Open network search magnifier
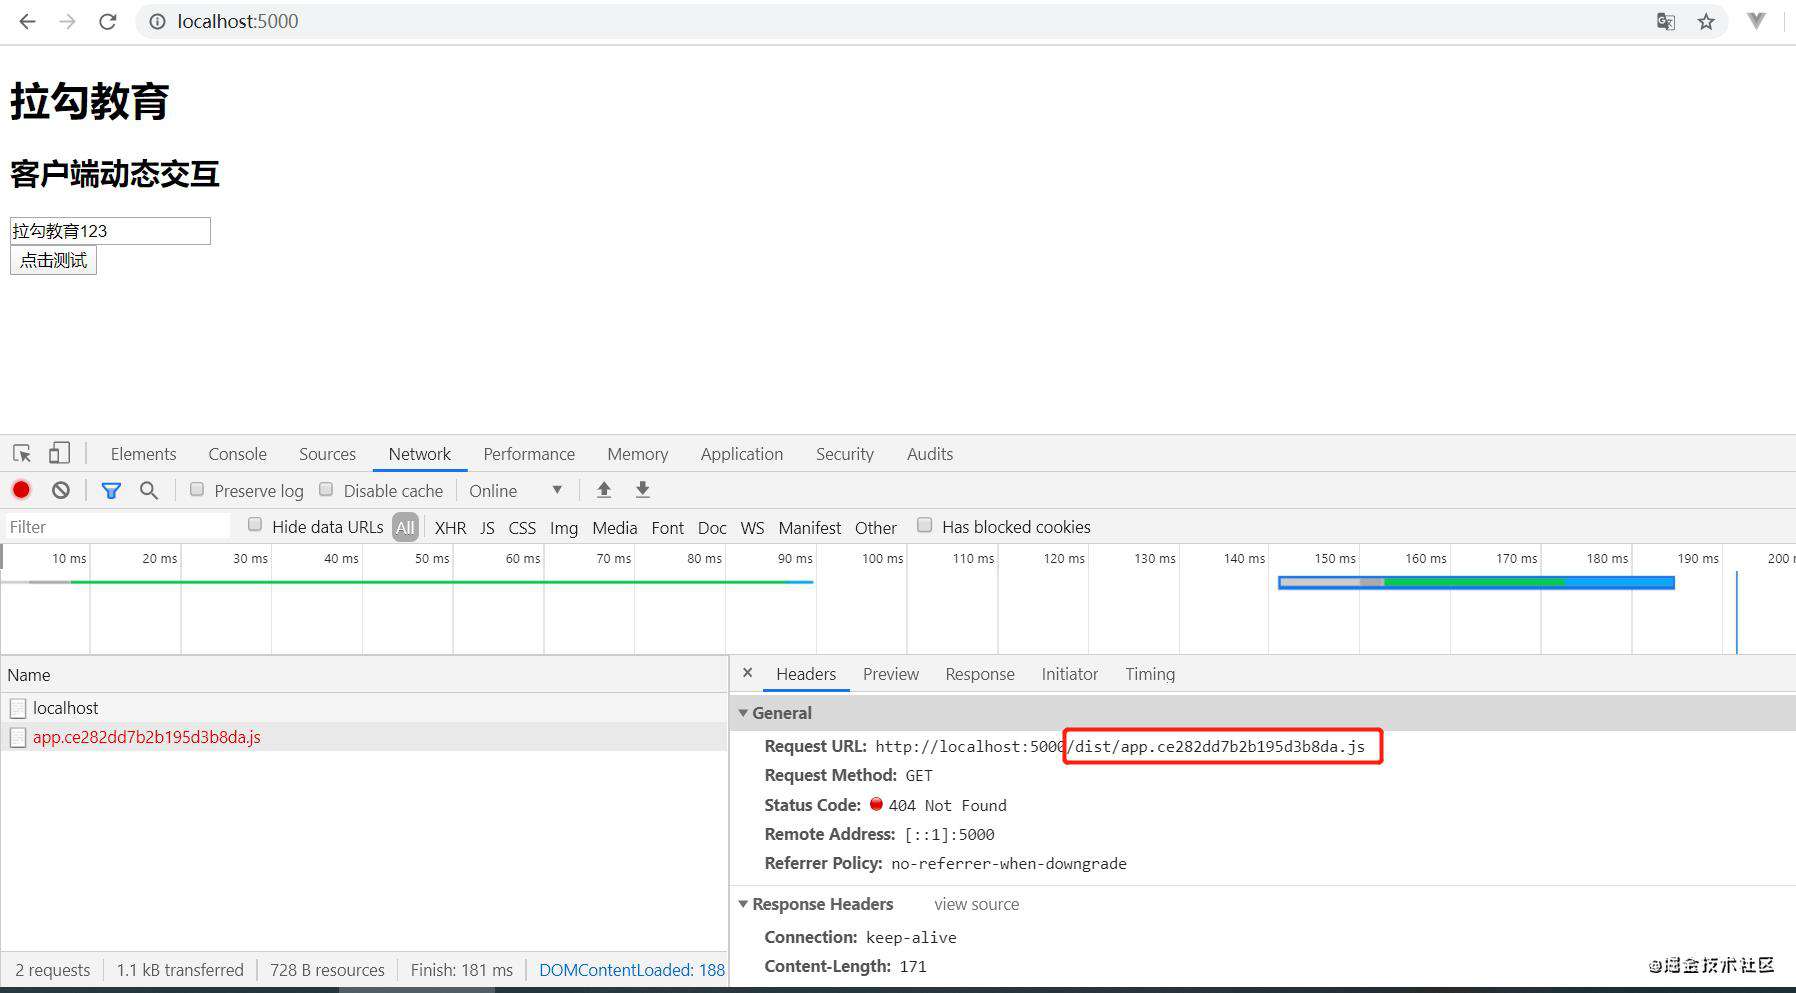 pyautogui.click(x=149, y=490)
